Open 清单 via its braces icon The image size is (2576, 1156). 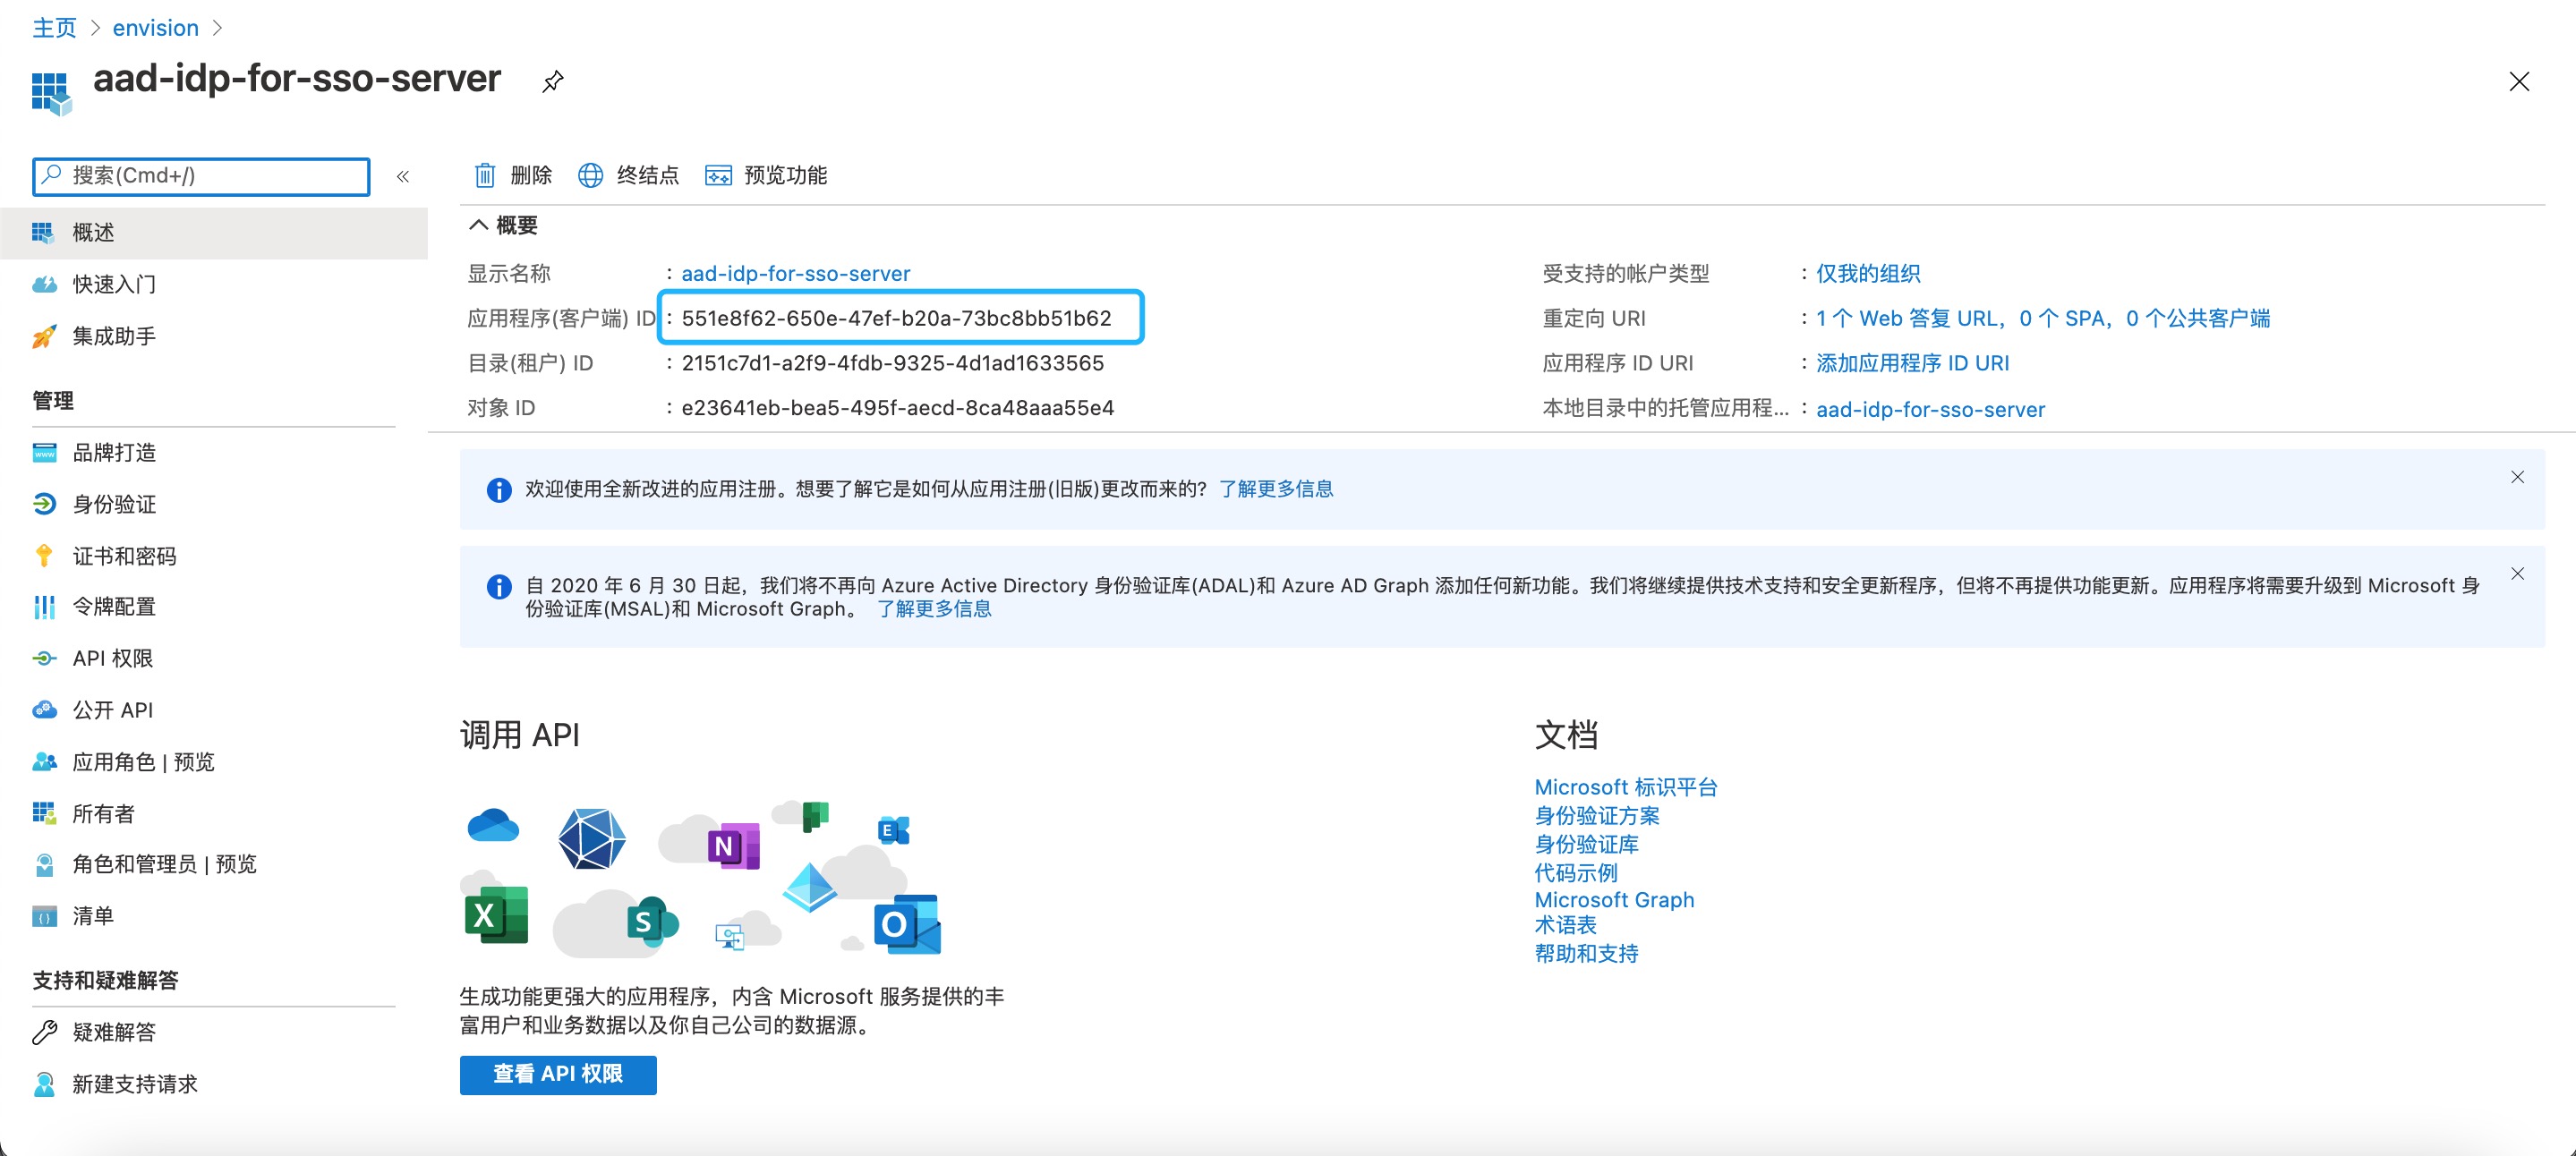coord(44,916)
